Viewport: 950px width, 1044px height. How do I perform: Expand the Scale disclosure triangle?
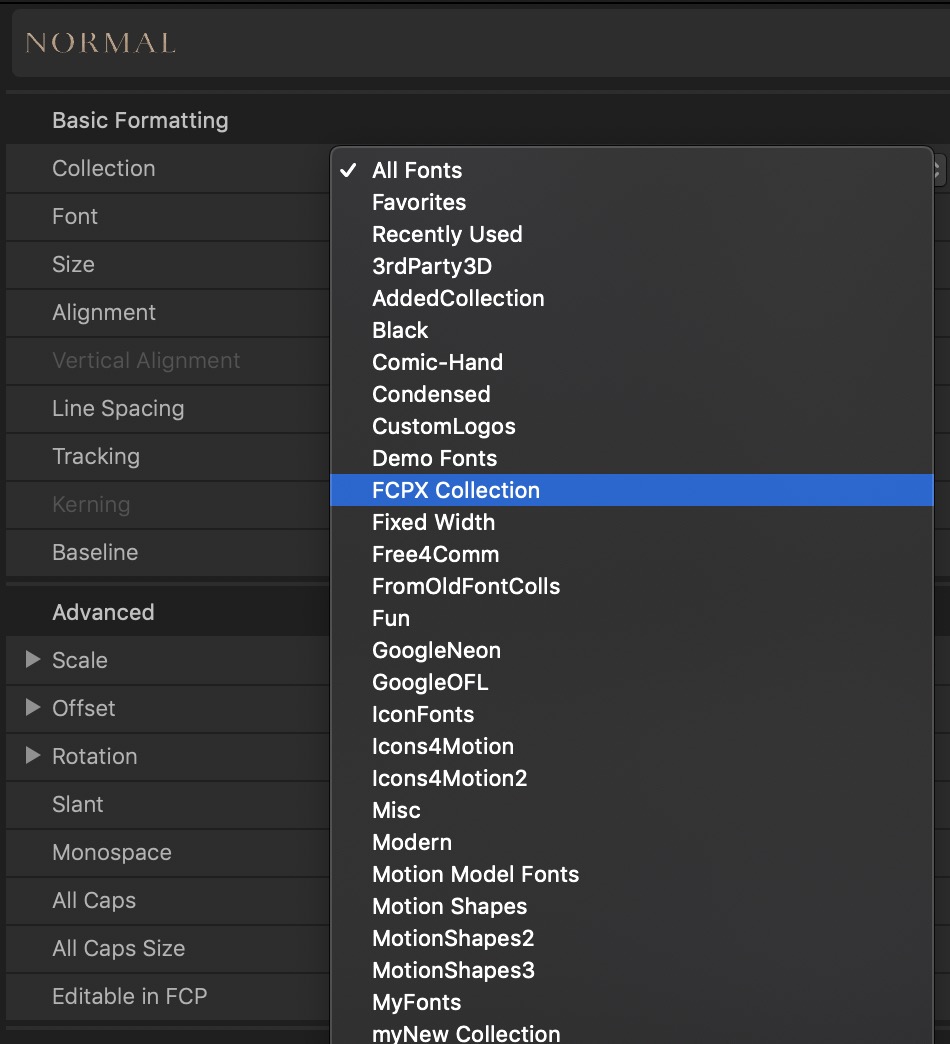click(33, 660)
